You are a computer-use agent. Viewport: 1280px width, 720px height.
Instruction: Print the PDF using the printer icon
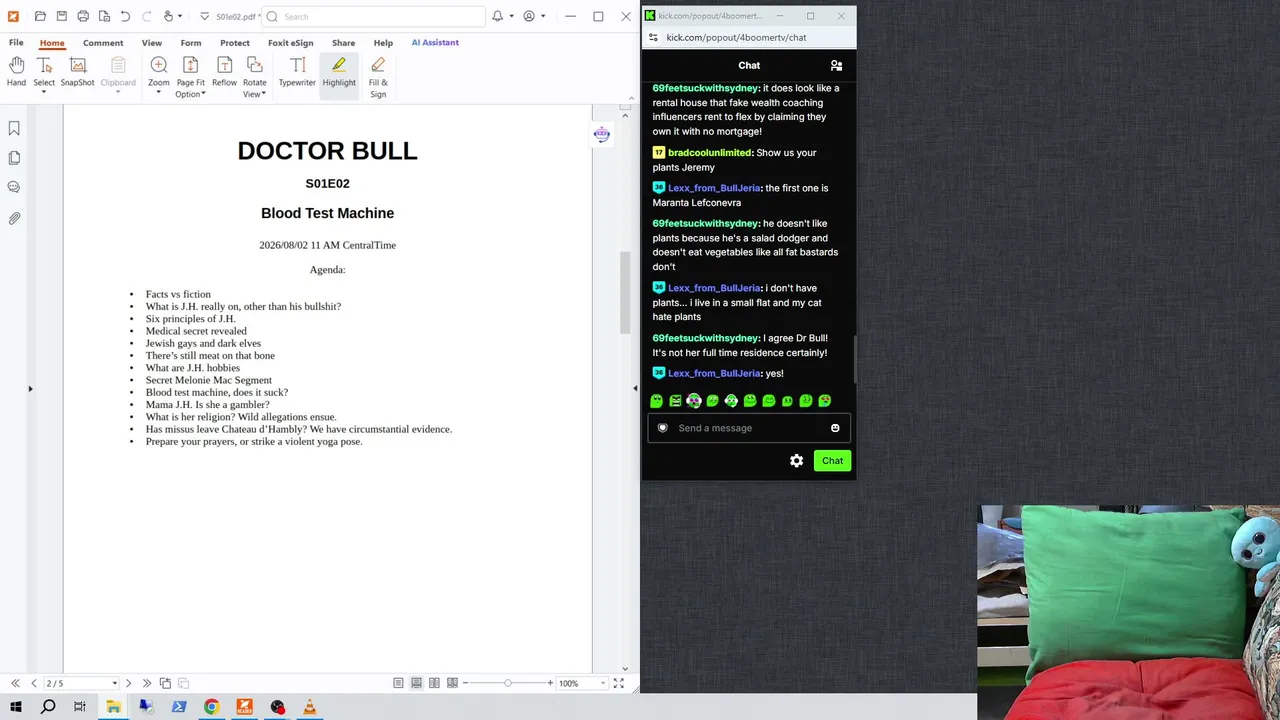[83, 16]
